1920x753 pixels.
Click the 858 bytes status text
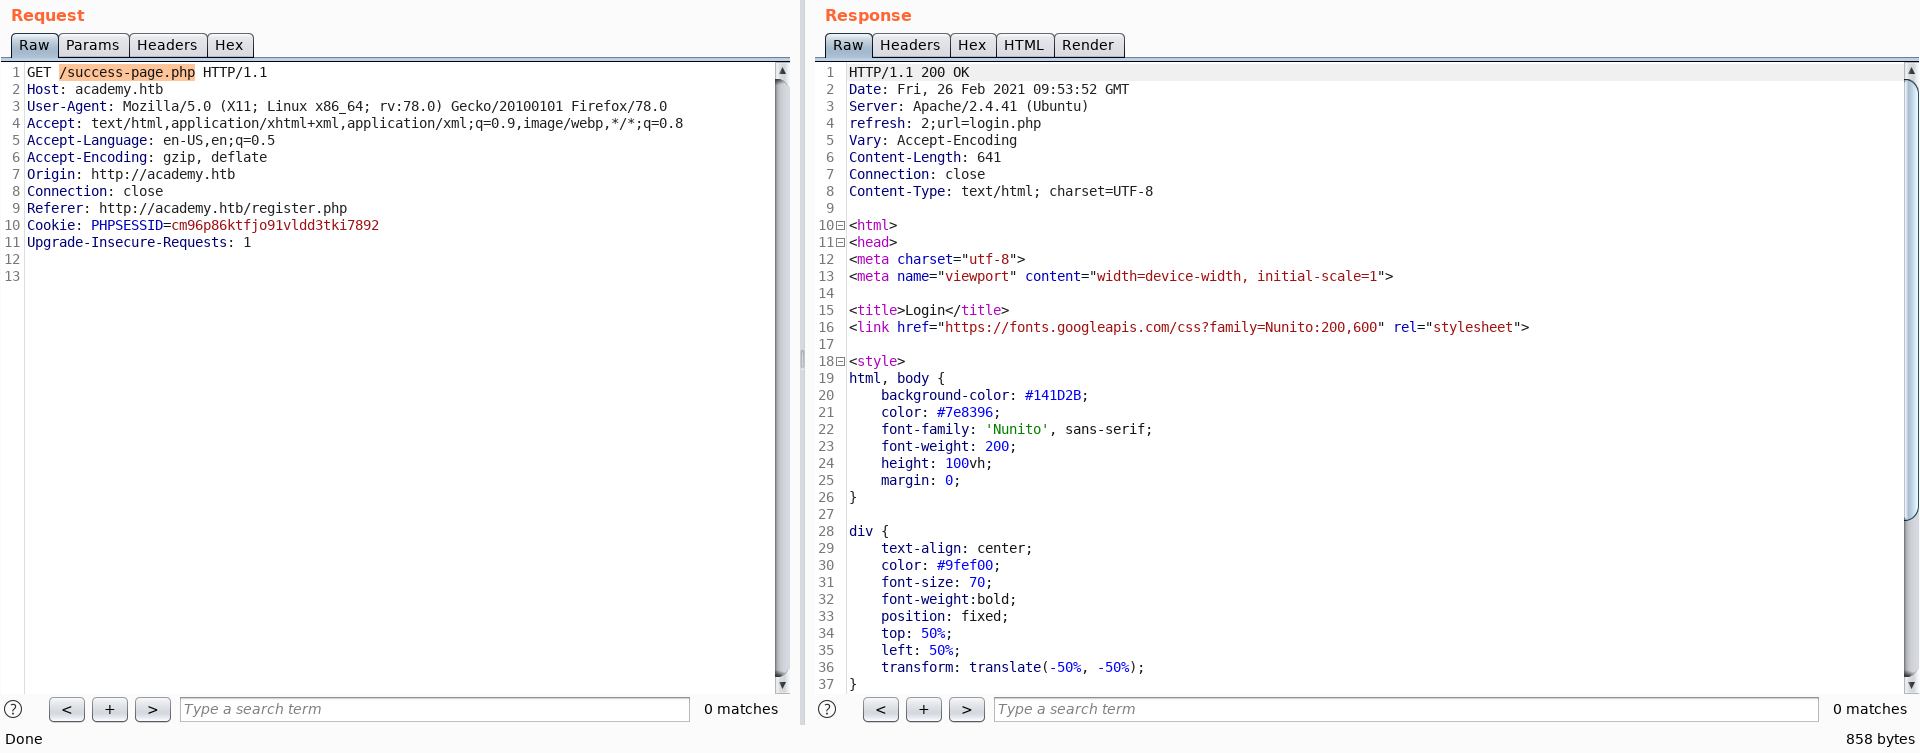[x=1880, y=739]
